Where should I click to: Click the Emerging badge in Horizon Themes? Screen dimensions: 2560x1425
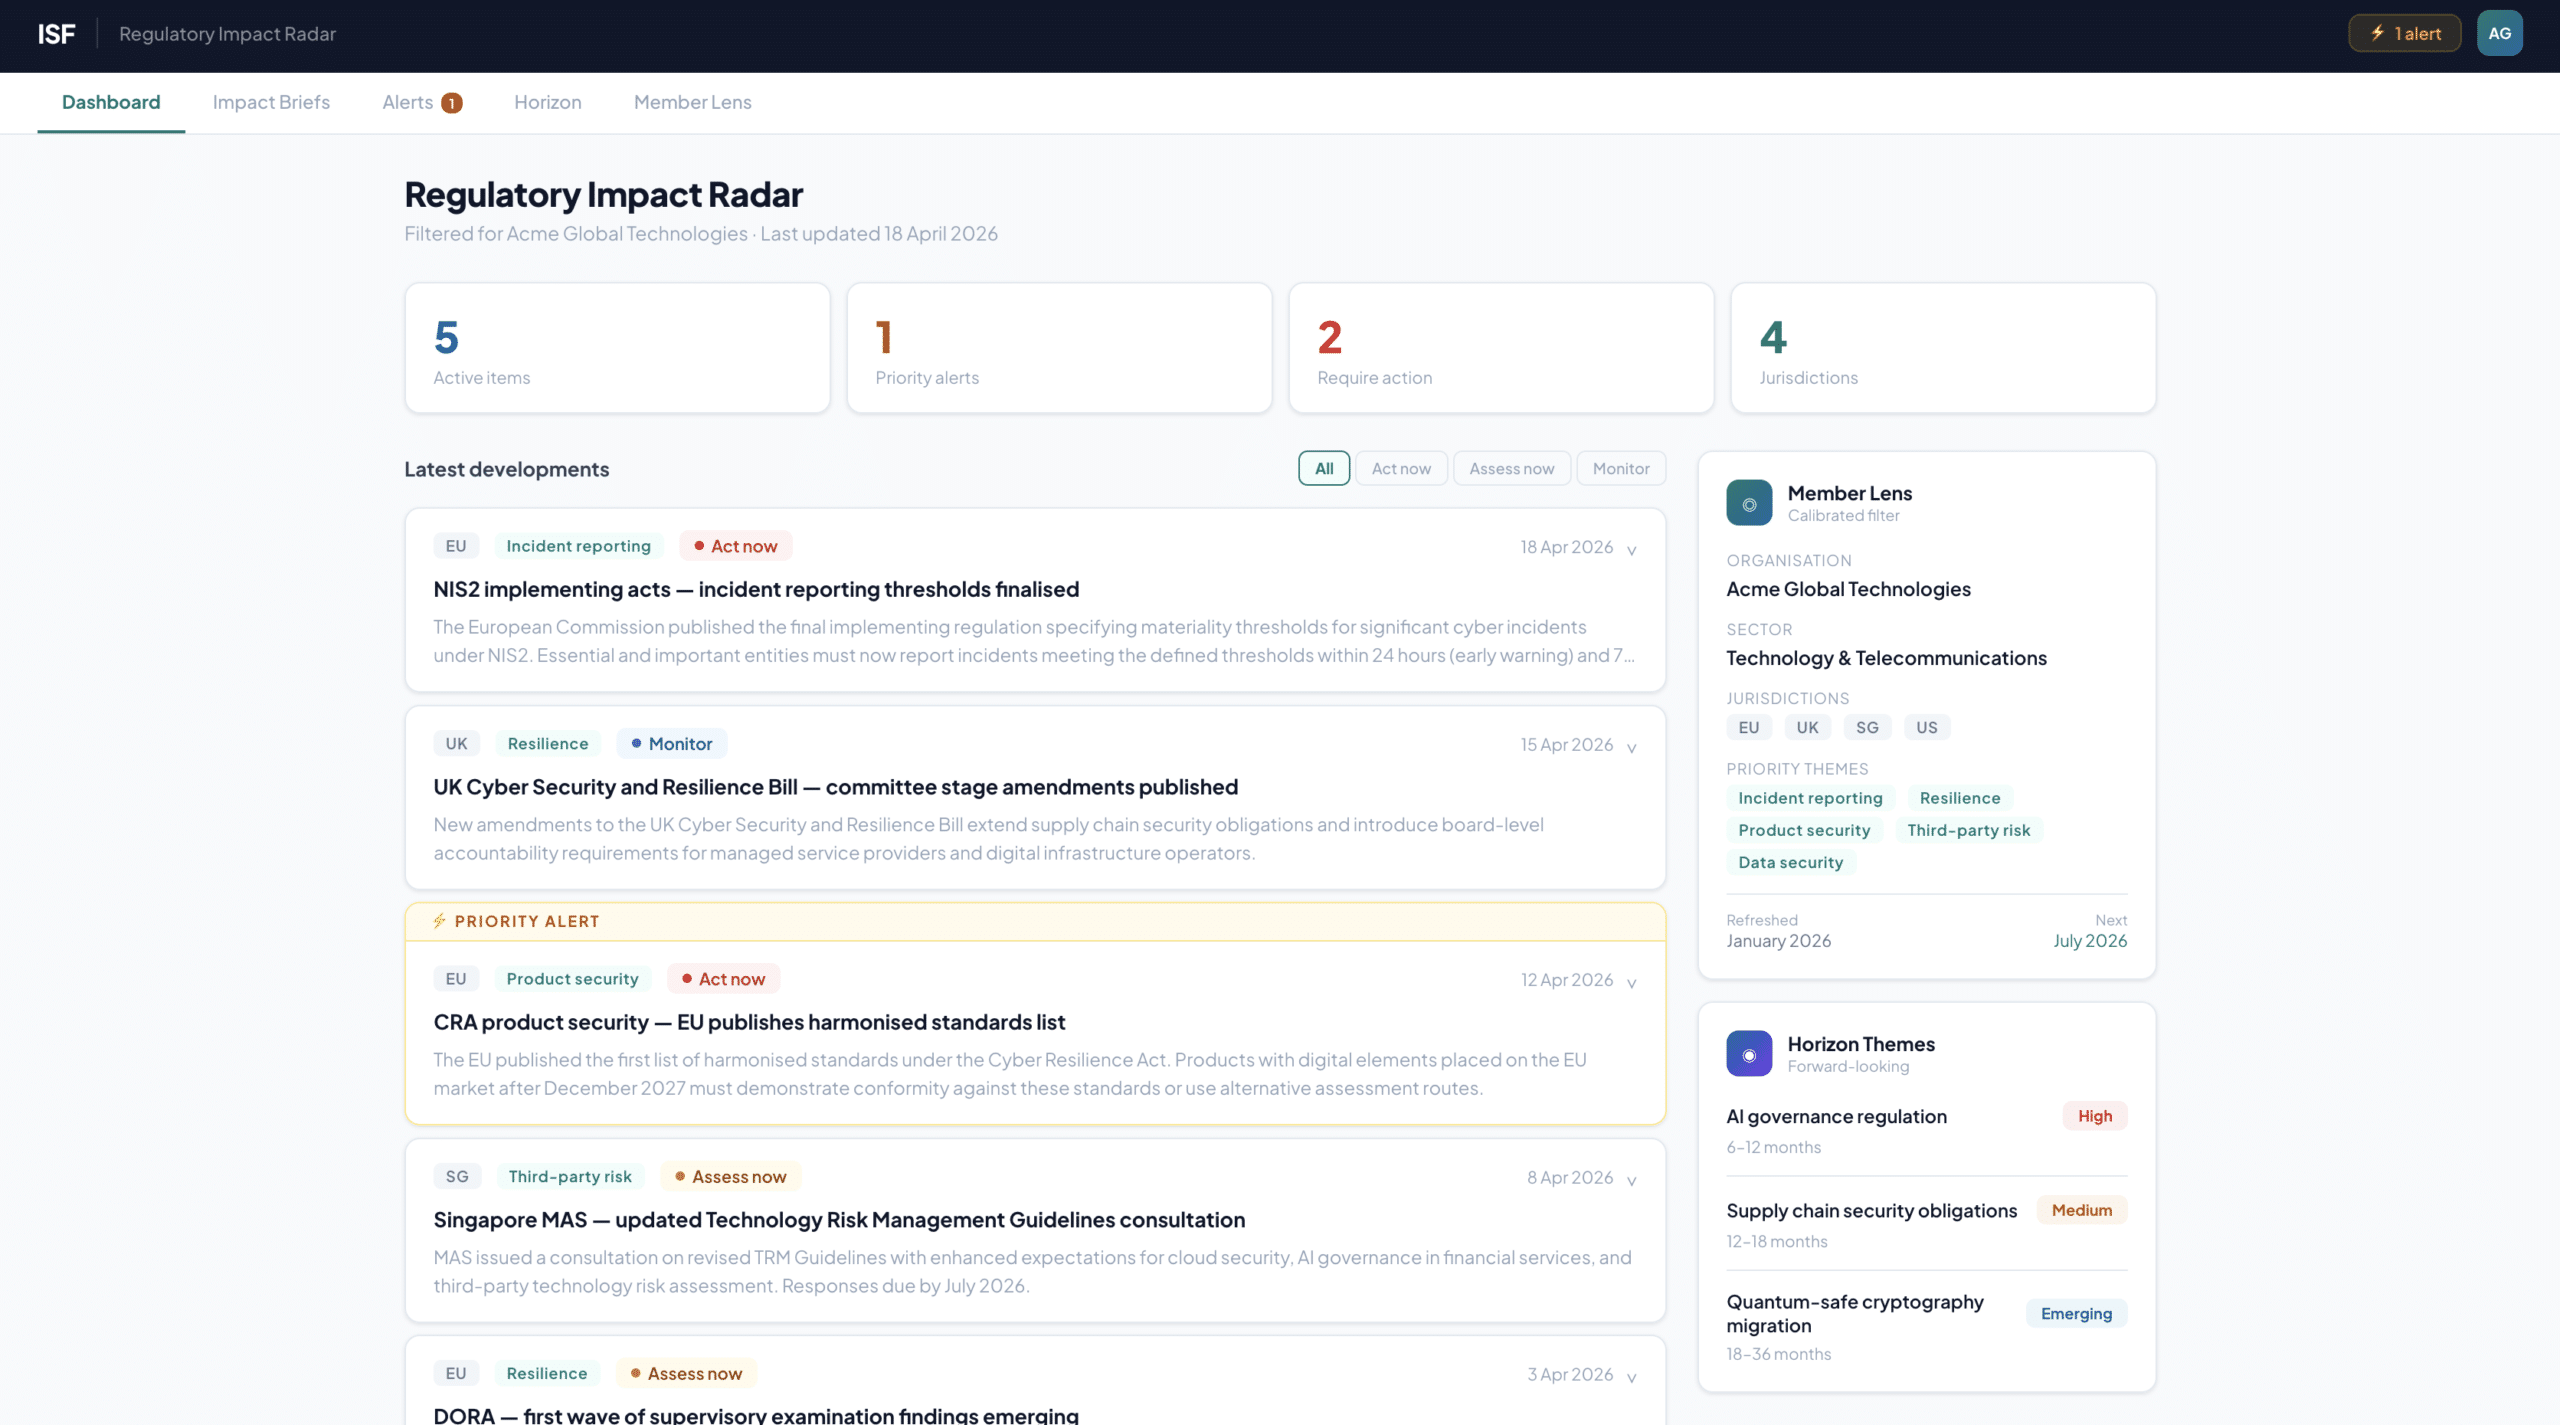[2076, 1314]
